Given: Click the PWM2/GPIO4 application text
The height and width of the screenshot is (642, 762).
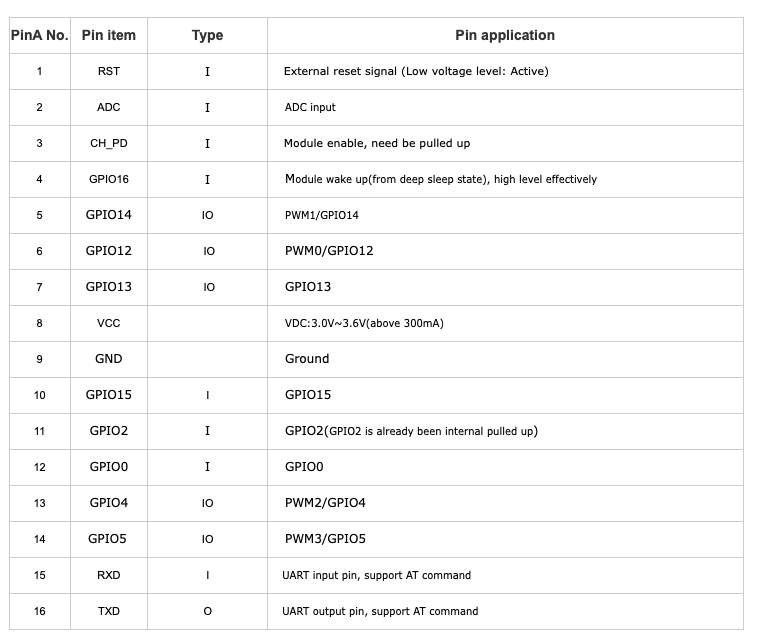Looking at the screenshot, I should 325,503.
